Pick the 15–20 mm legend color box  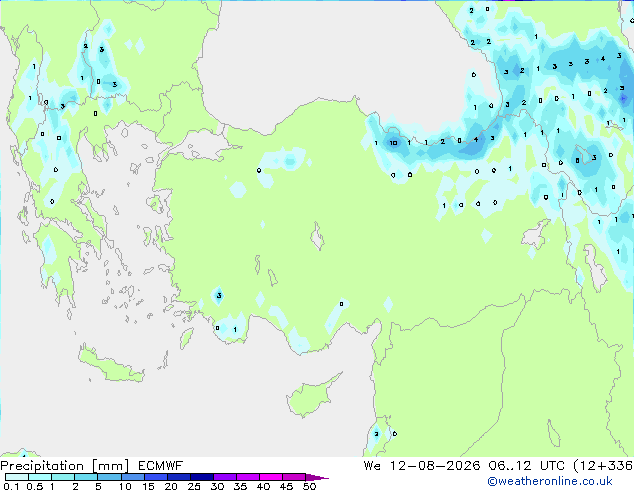coord(155,477)
